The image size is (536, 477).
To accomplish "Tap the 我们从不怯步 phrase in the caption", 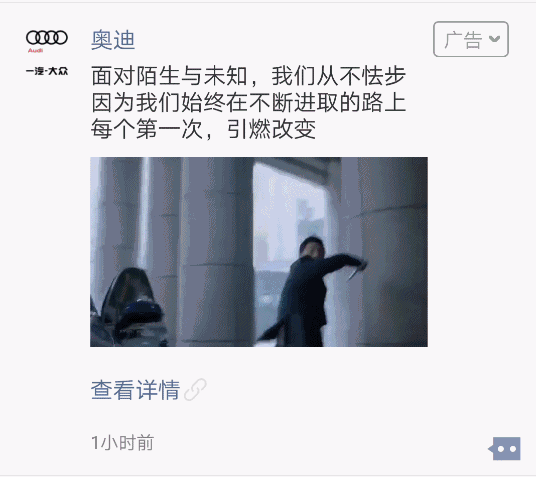I will tap(338, 76).
